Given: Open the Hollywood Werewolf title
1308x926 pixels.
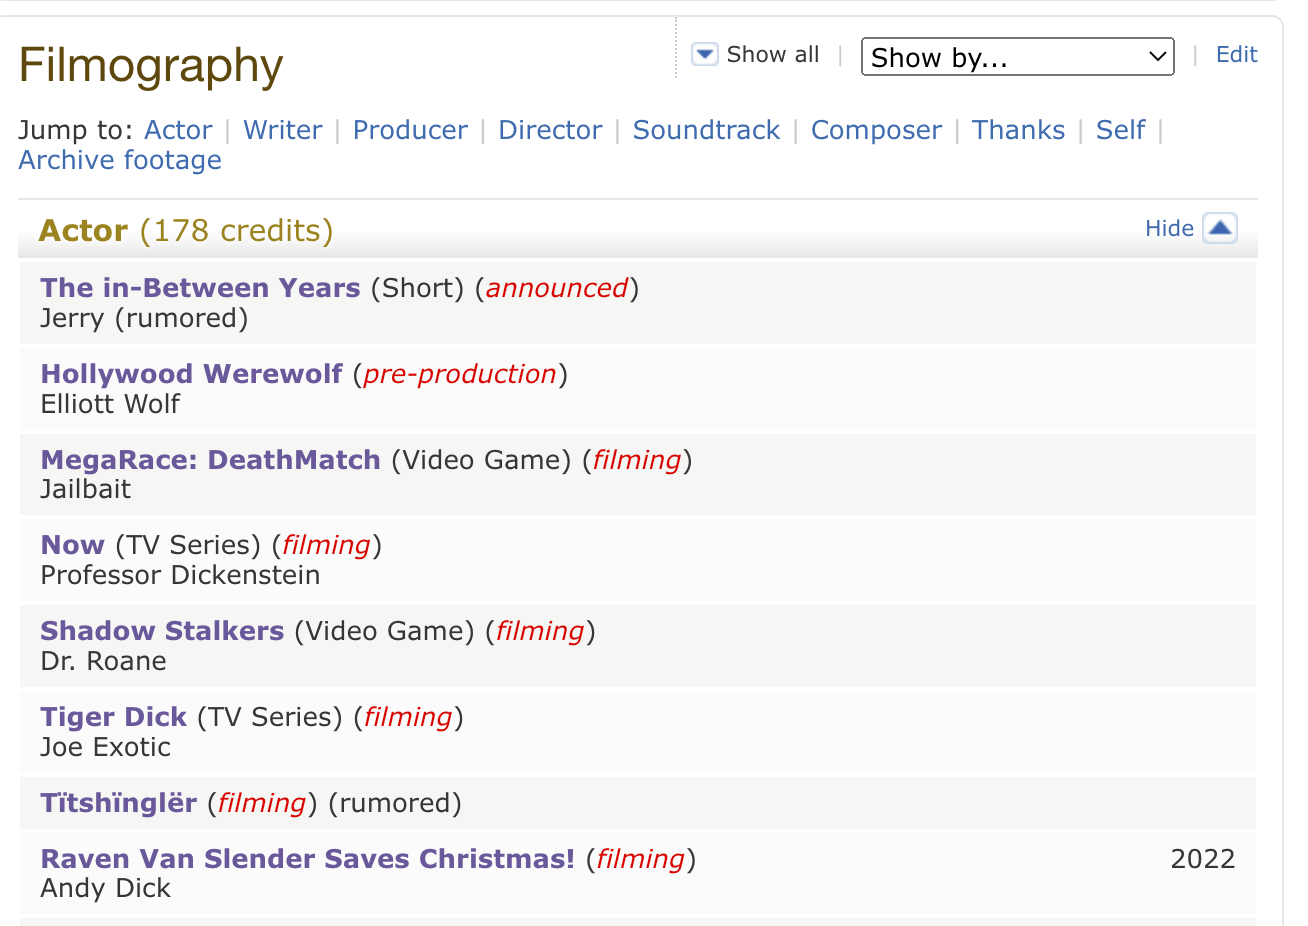Looking at the screenshot, I should (x=191, y=374).
